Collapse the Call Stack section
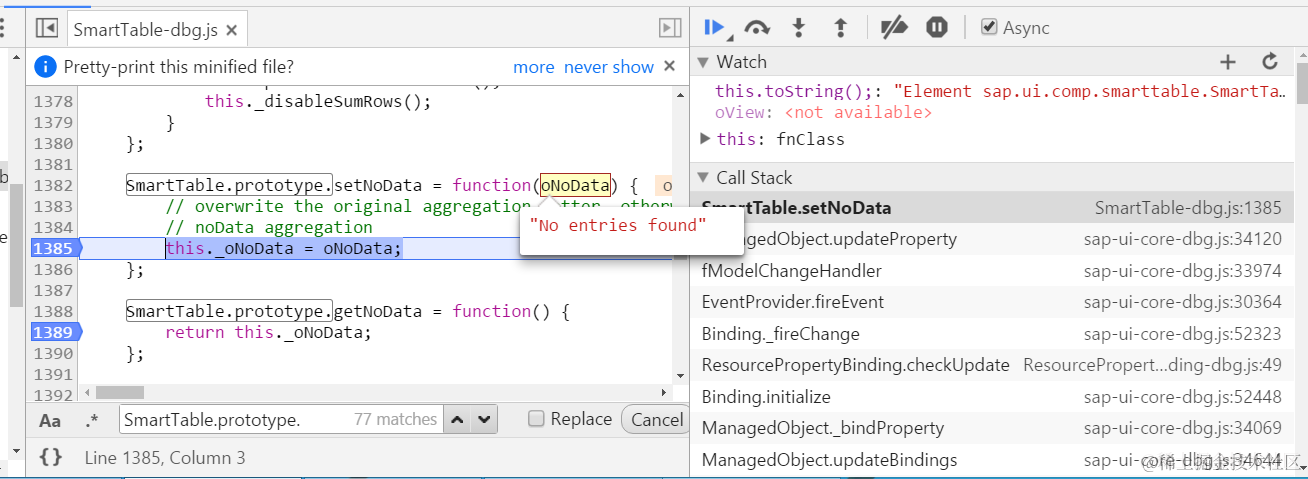The image size is (1308, 479). click(703, 178)
